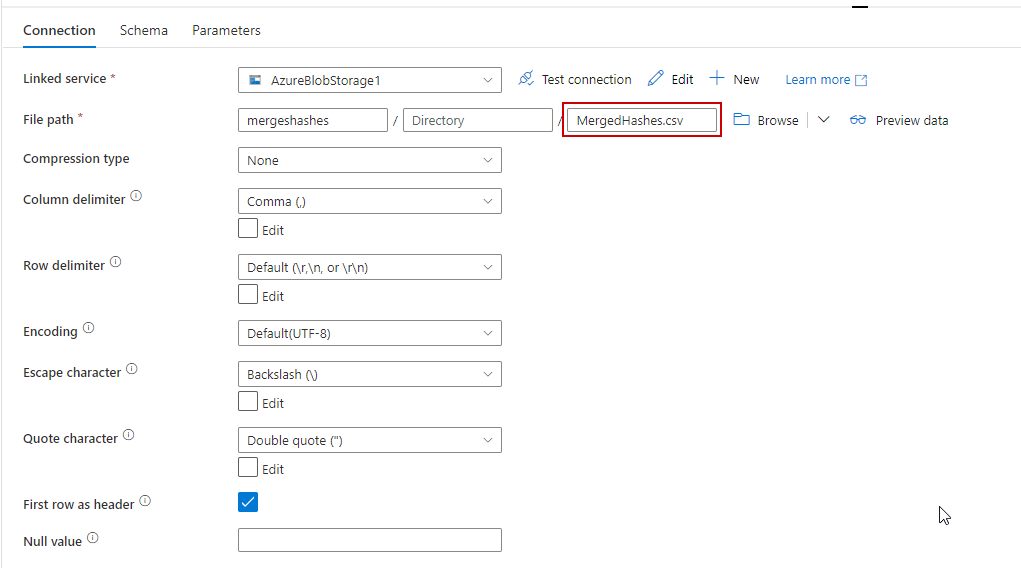Click info icon next to Null value

(x=93, y=539)
